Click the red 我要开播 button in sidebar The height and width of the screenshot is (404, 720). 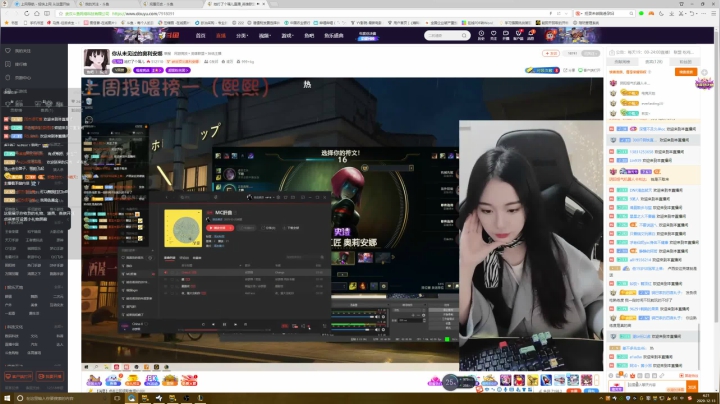point(50,376)
